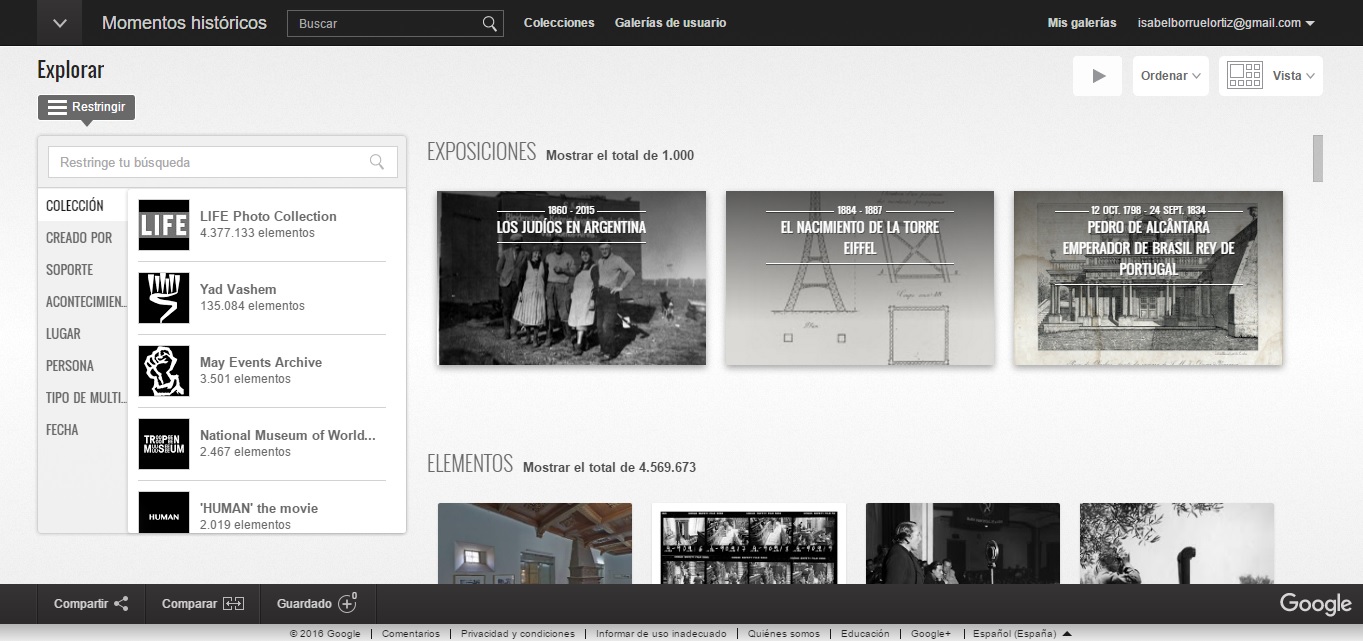Open the LIFE Photo Collection logo
Viewport: 1363px width, 641px height.
(163, 225)
